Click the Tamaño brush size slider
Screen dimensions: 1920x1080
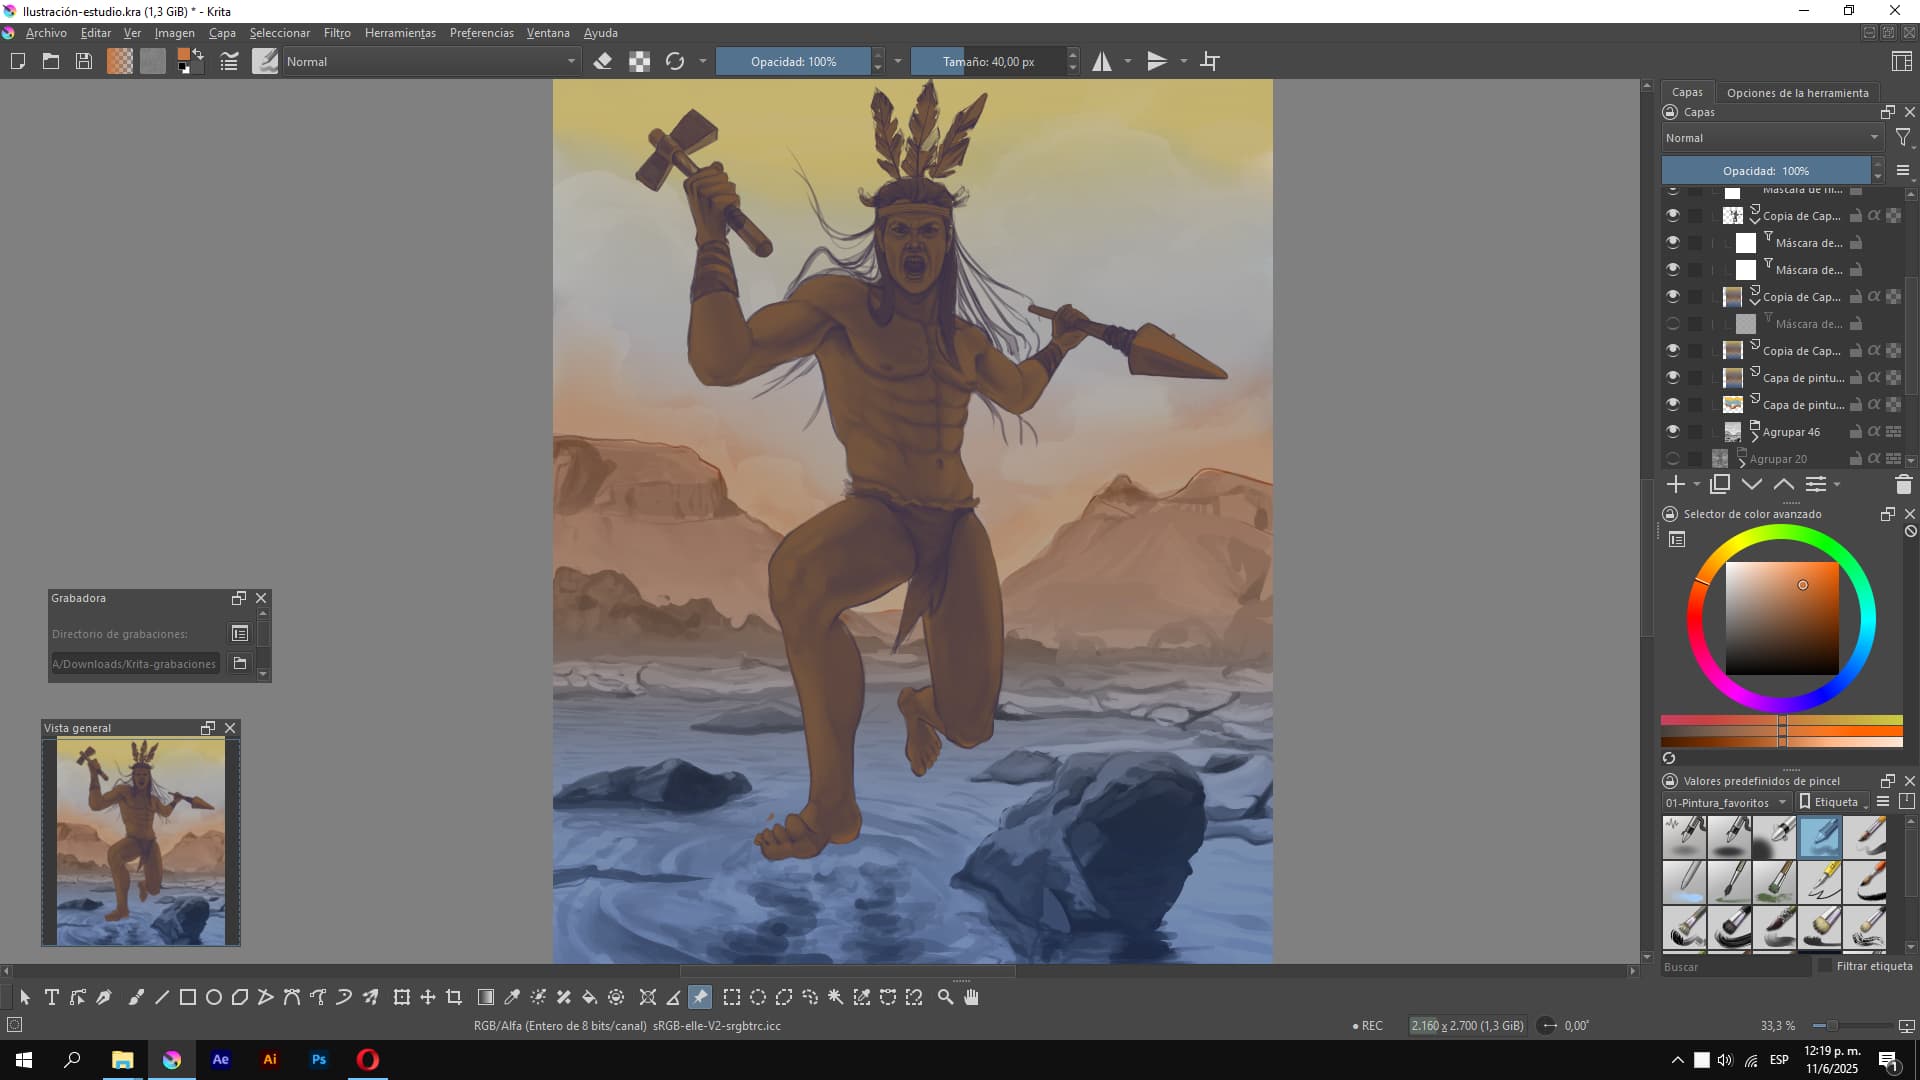pos(988,61)
